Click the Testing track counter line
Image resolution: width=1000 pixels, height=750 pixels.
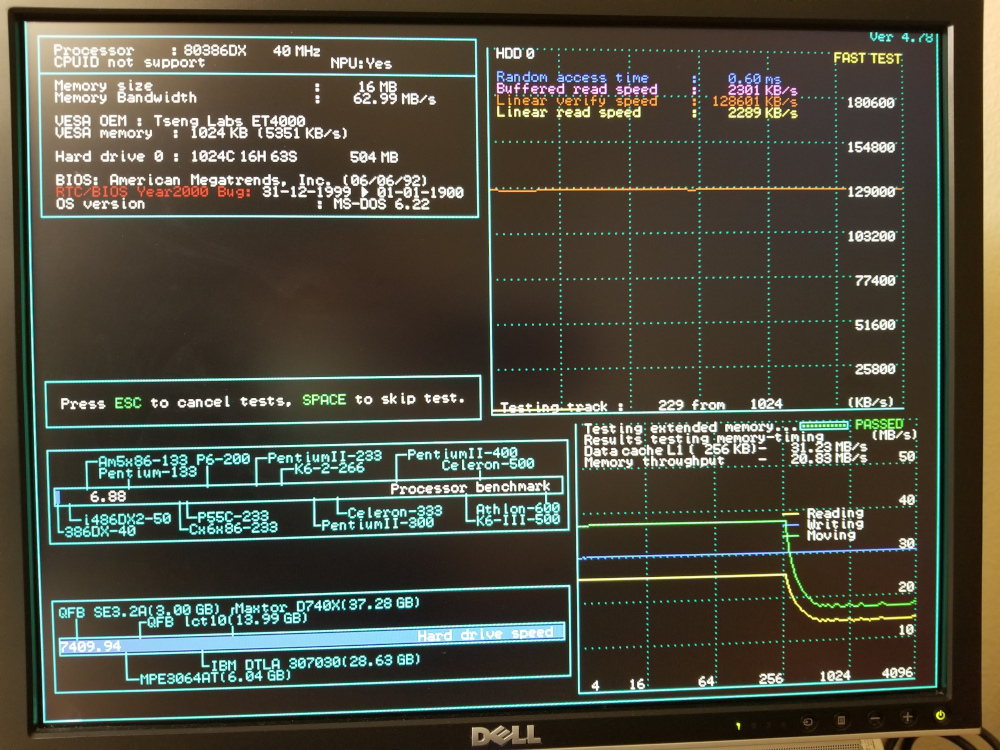[x=641, y=405]
